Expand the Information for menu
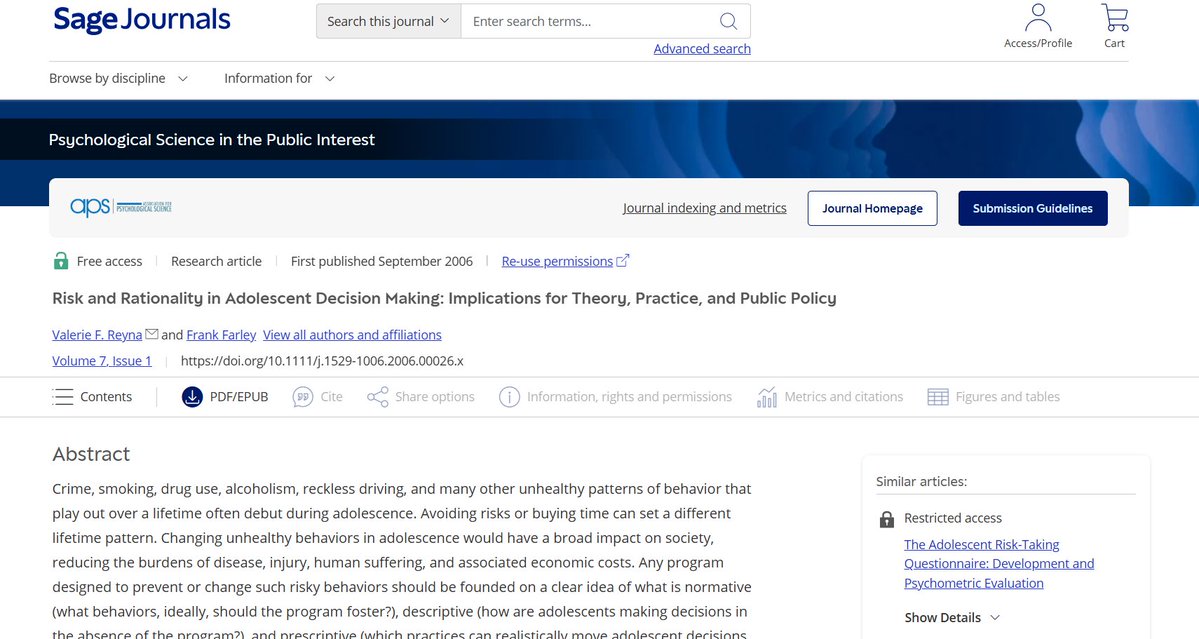This screenshot has width=1199, height=639. 279,78
